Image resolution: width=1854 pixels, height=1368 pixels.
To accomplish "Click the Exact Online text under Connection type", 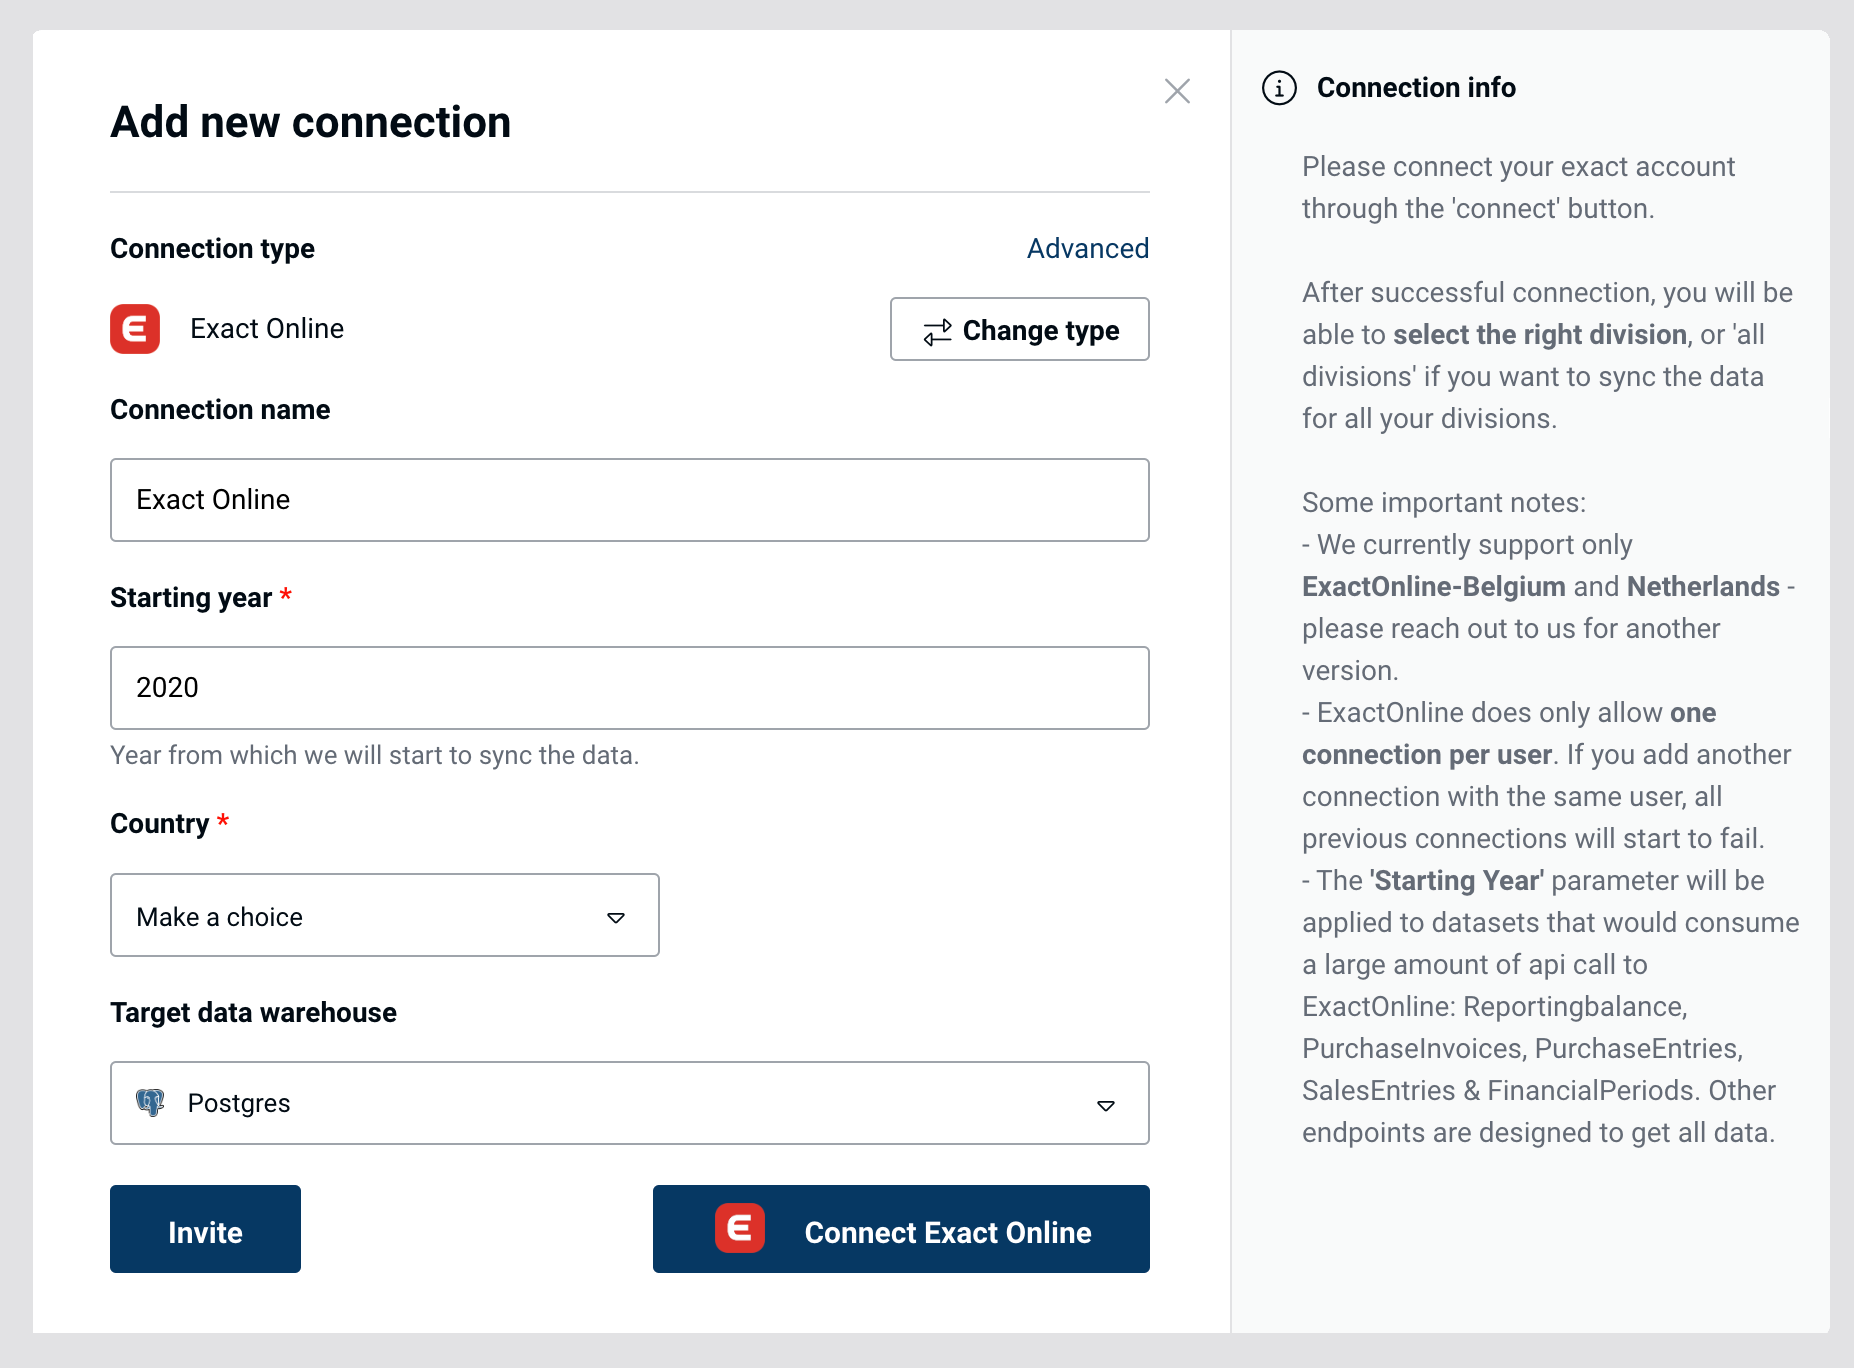I will [267, 328].
